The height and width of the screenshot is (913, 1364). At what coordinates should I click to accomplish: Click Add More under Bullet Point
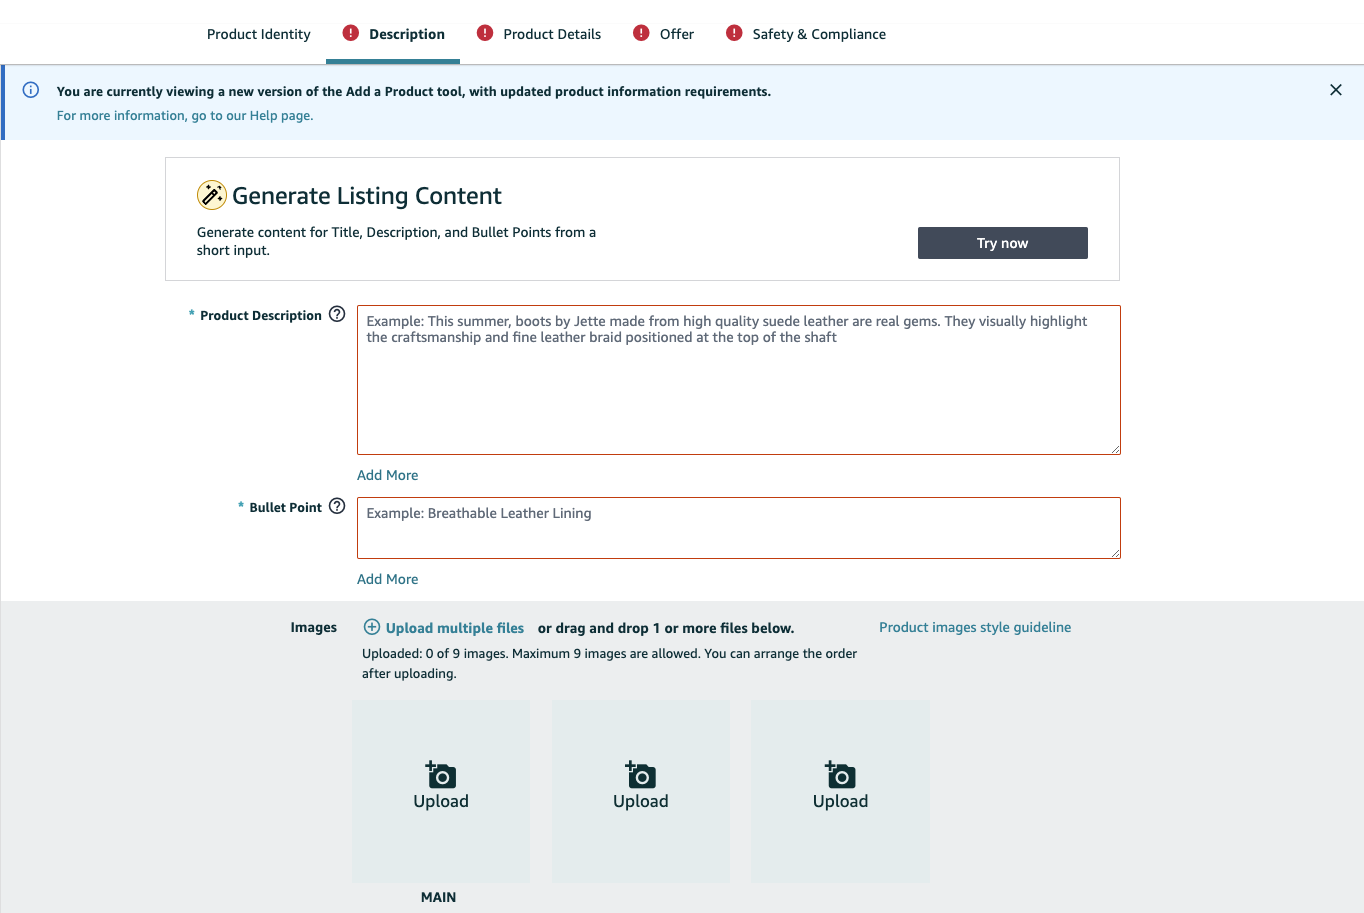(x=388, y=579)
